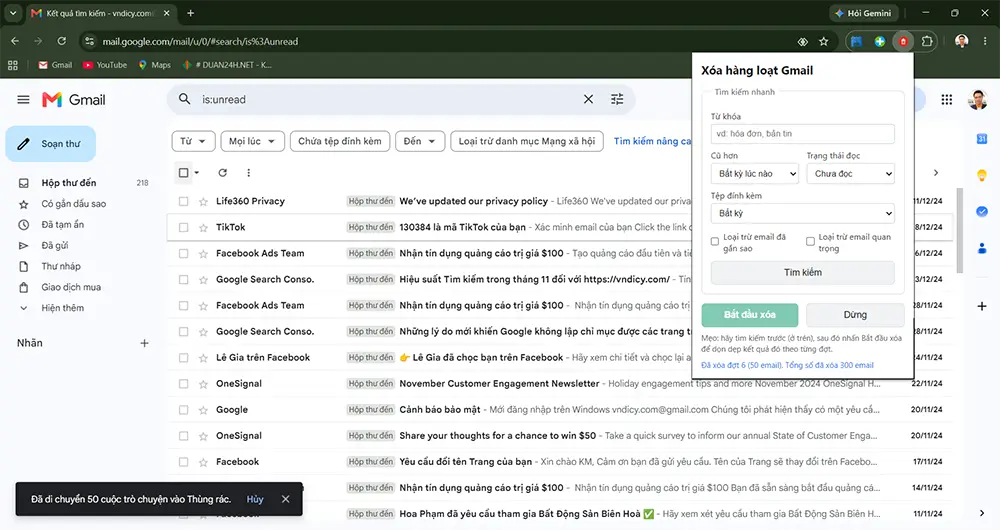Click the search magnifier icon in Gmail
Screen dimensions: 1000x530
coord(184,99)
